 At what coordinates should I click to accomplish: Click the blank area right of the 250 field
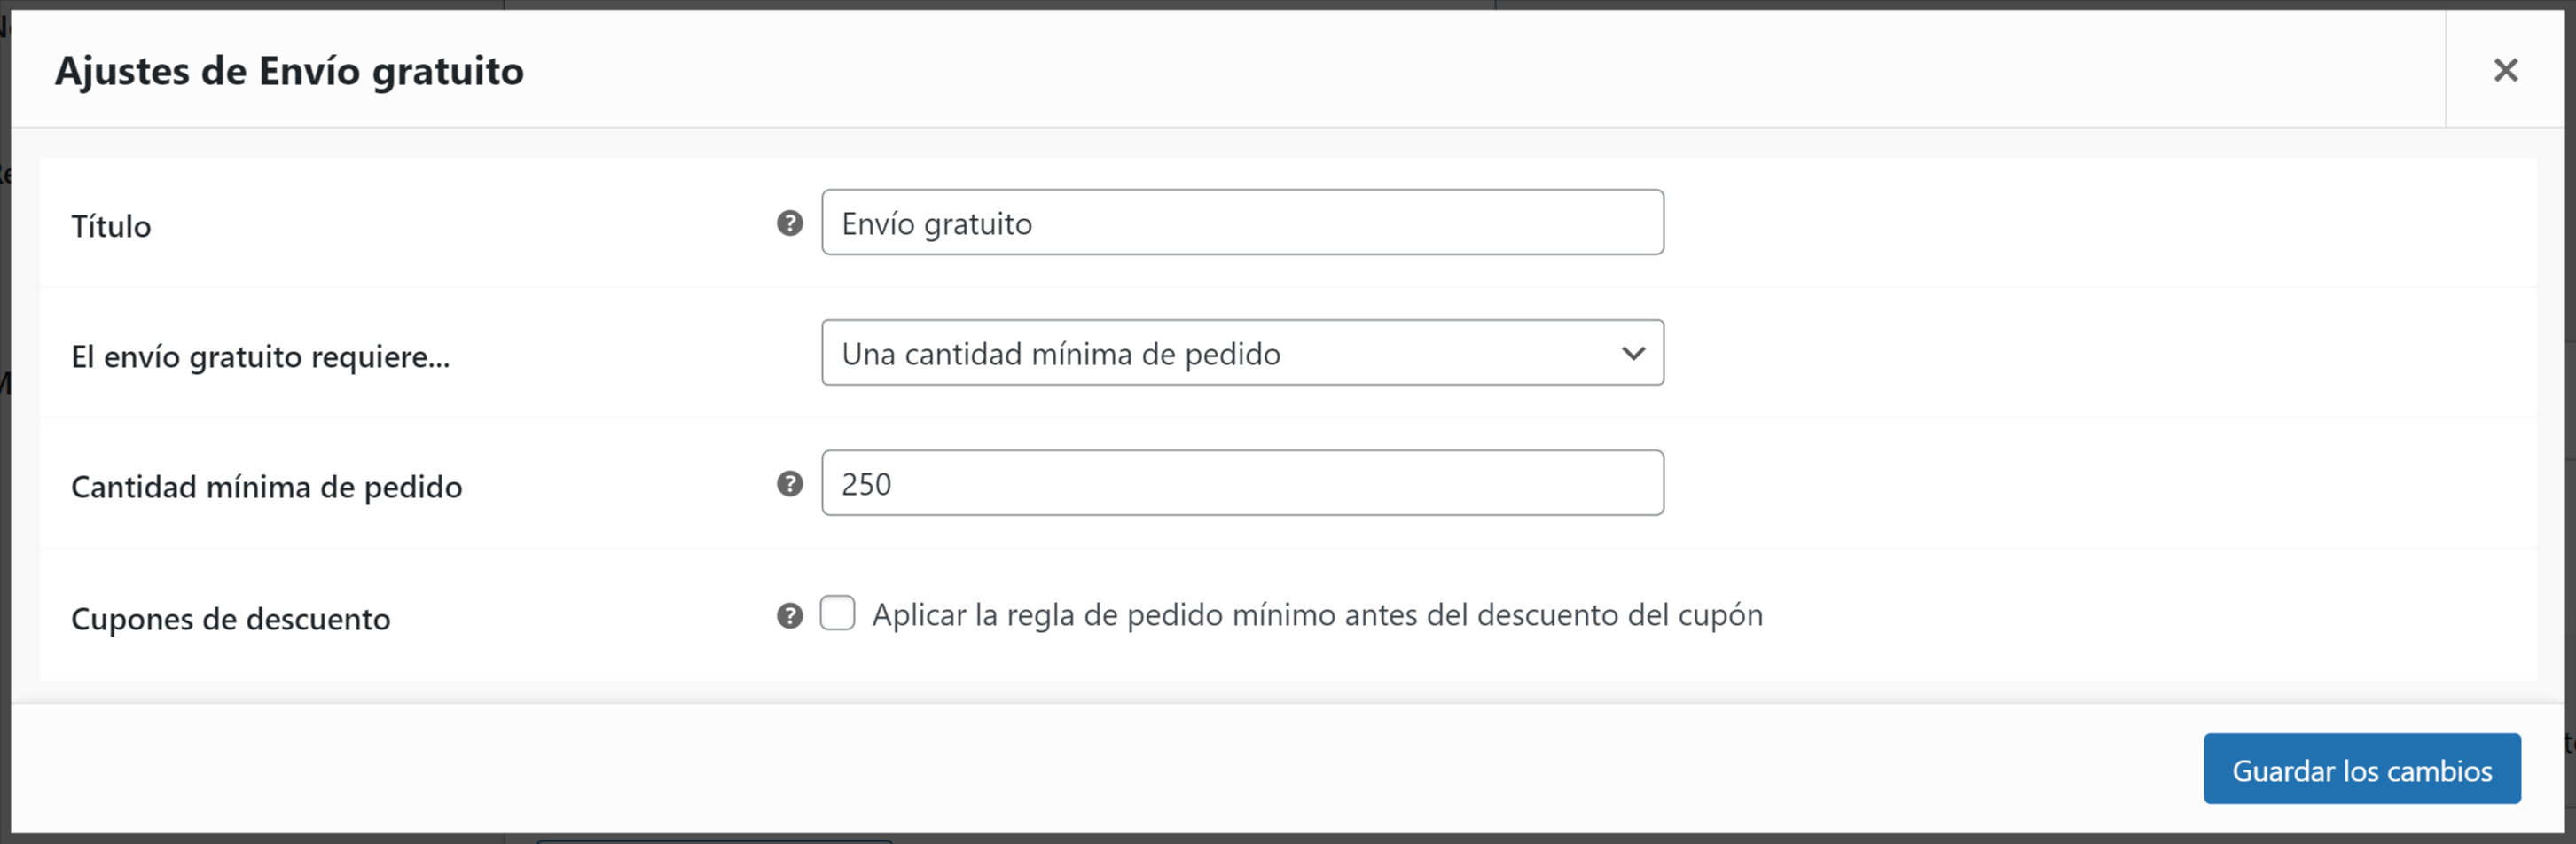(x=2100, y=483)
